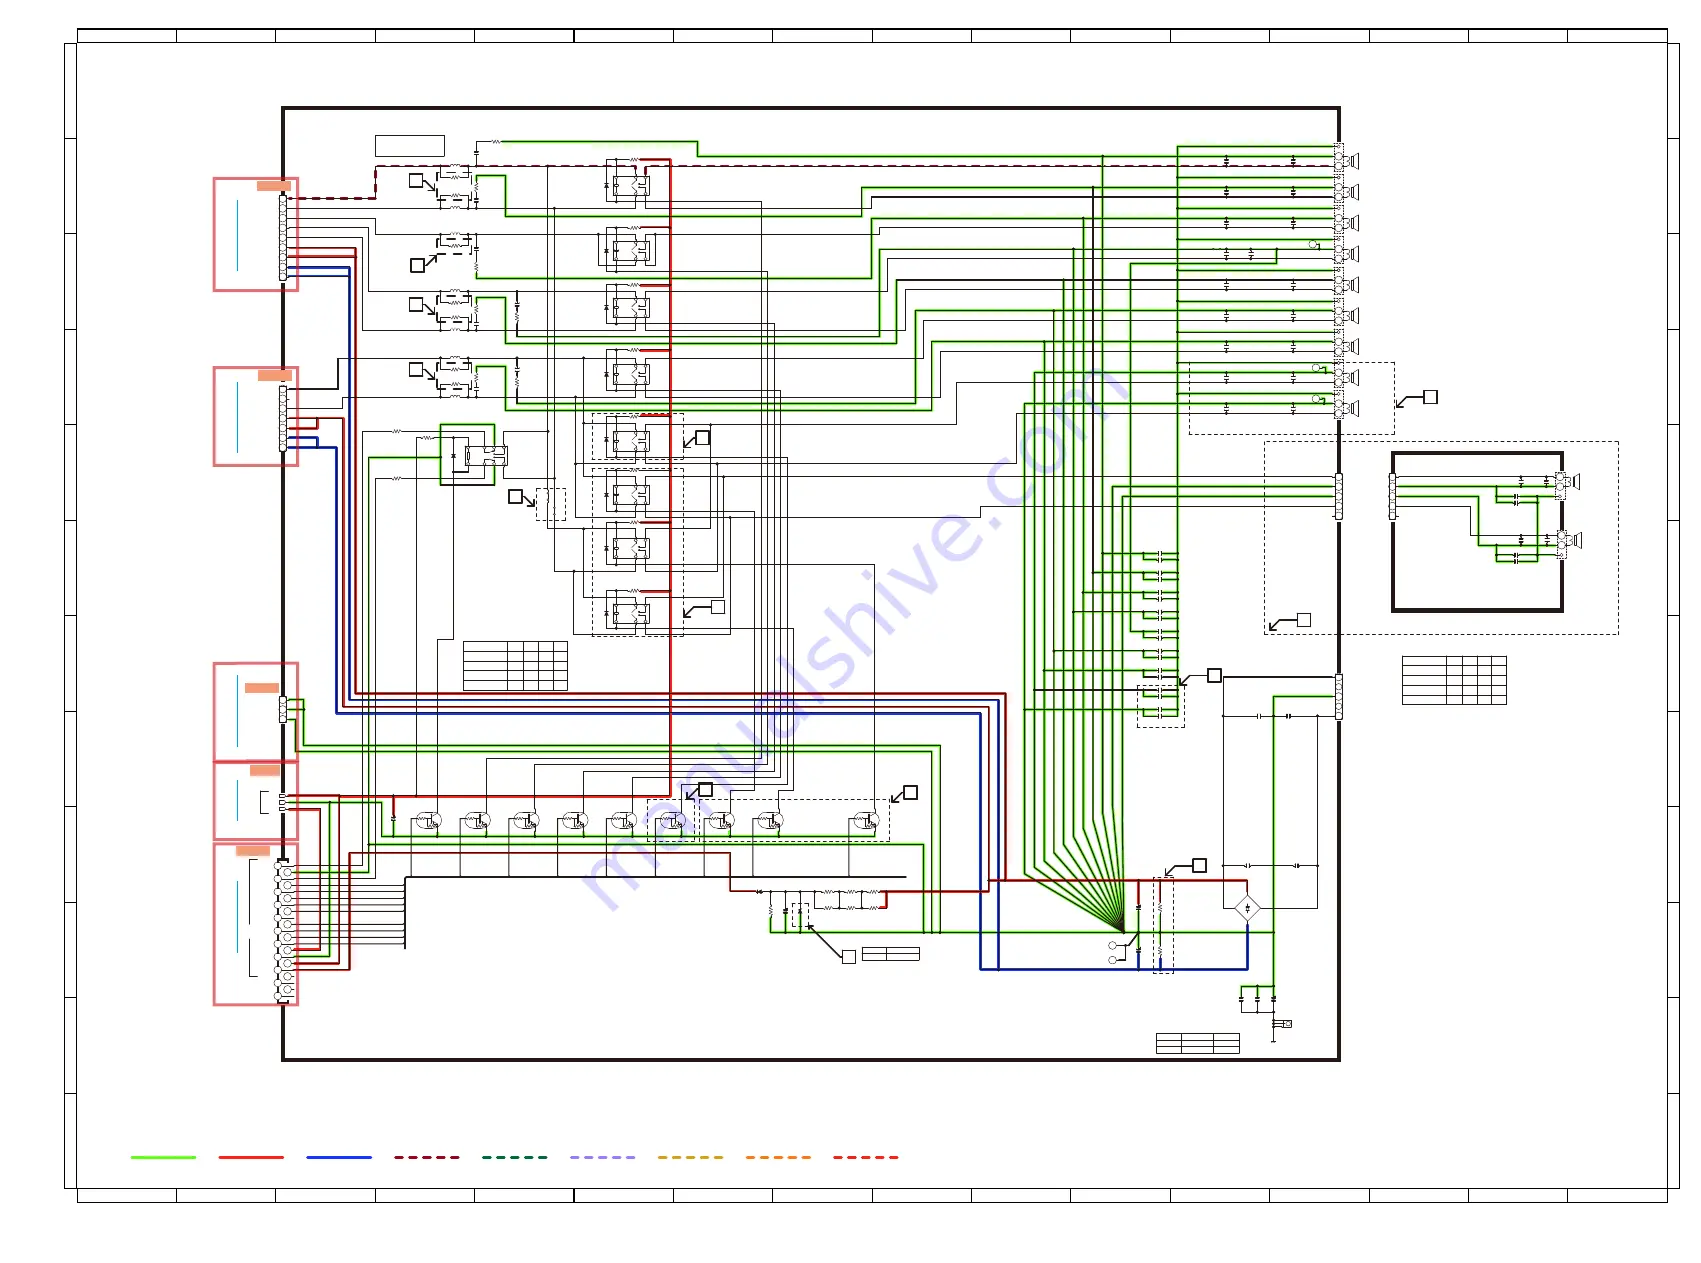This screenshot has width=1701, height=1263.
Task: Click the small table at the schematic's bottom right
Action: click(1198, 1043)
